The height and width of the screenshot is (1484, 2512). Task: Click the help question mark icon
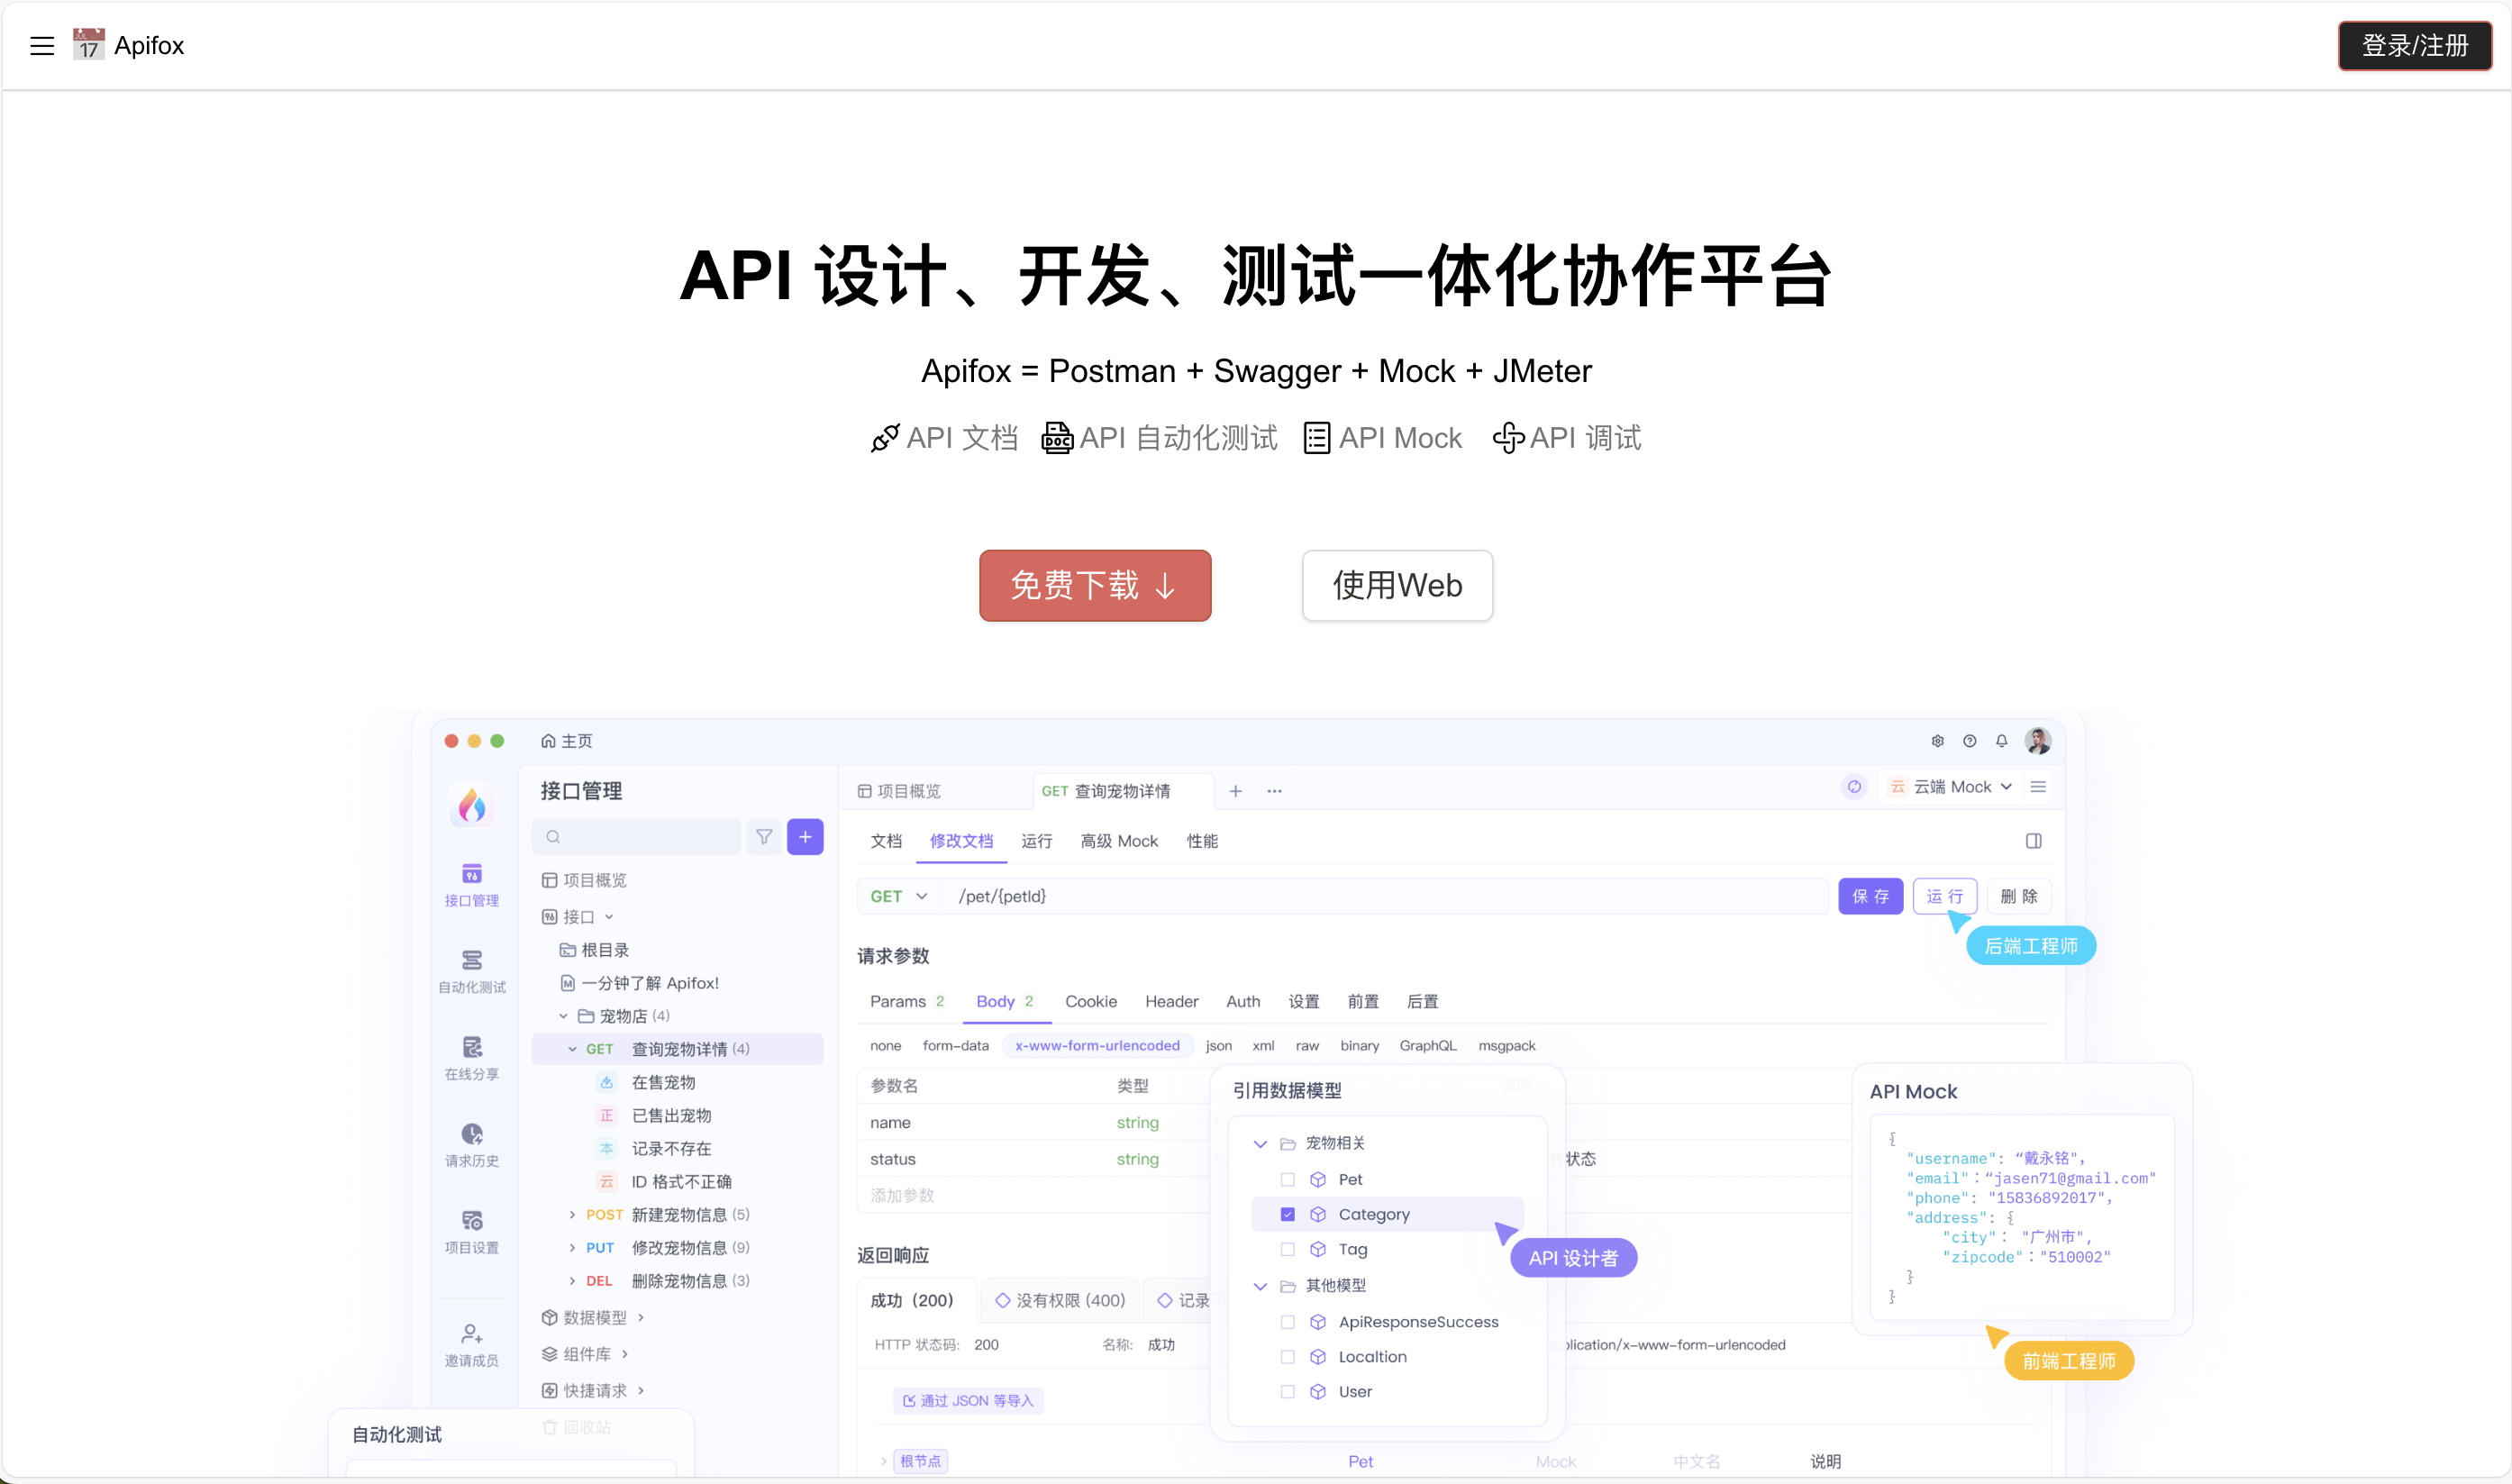point(1969,741)
